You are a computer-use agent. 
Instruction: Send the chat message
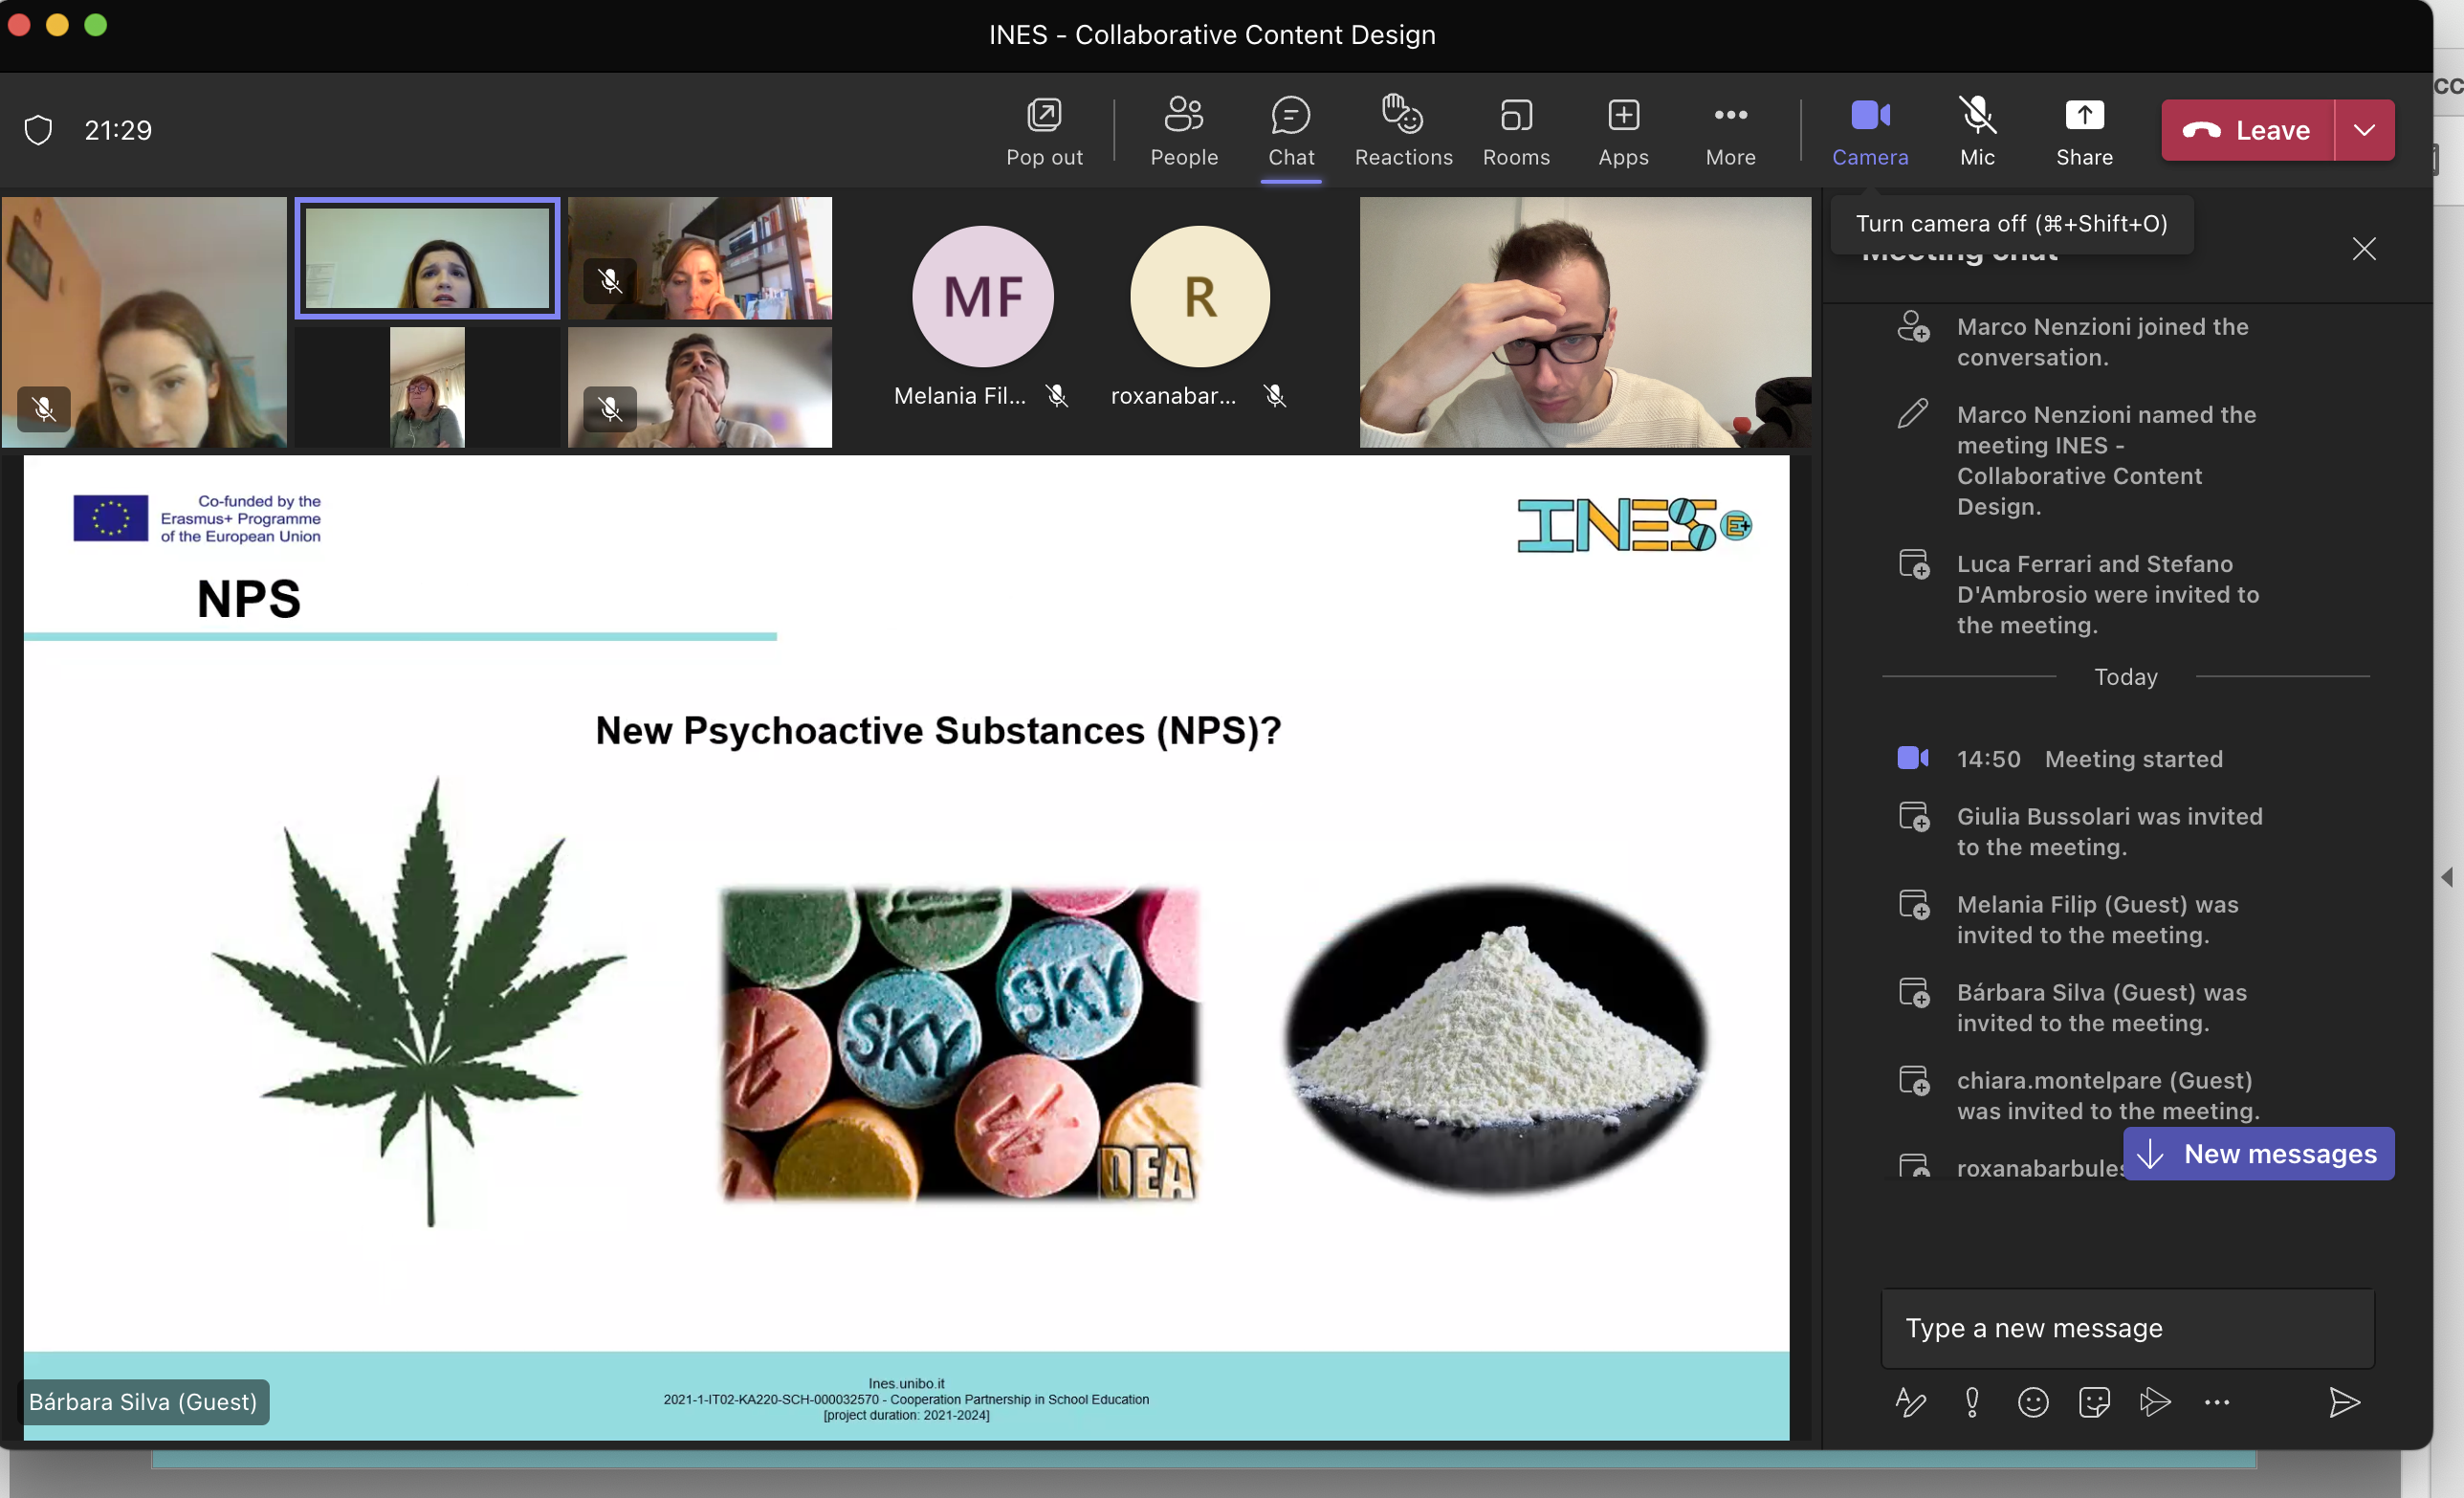click(x=2345, y=1402)
